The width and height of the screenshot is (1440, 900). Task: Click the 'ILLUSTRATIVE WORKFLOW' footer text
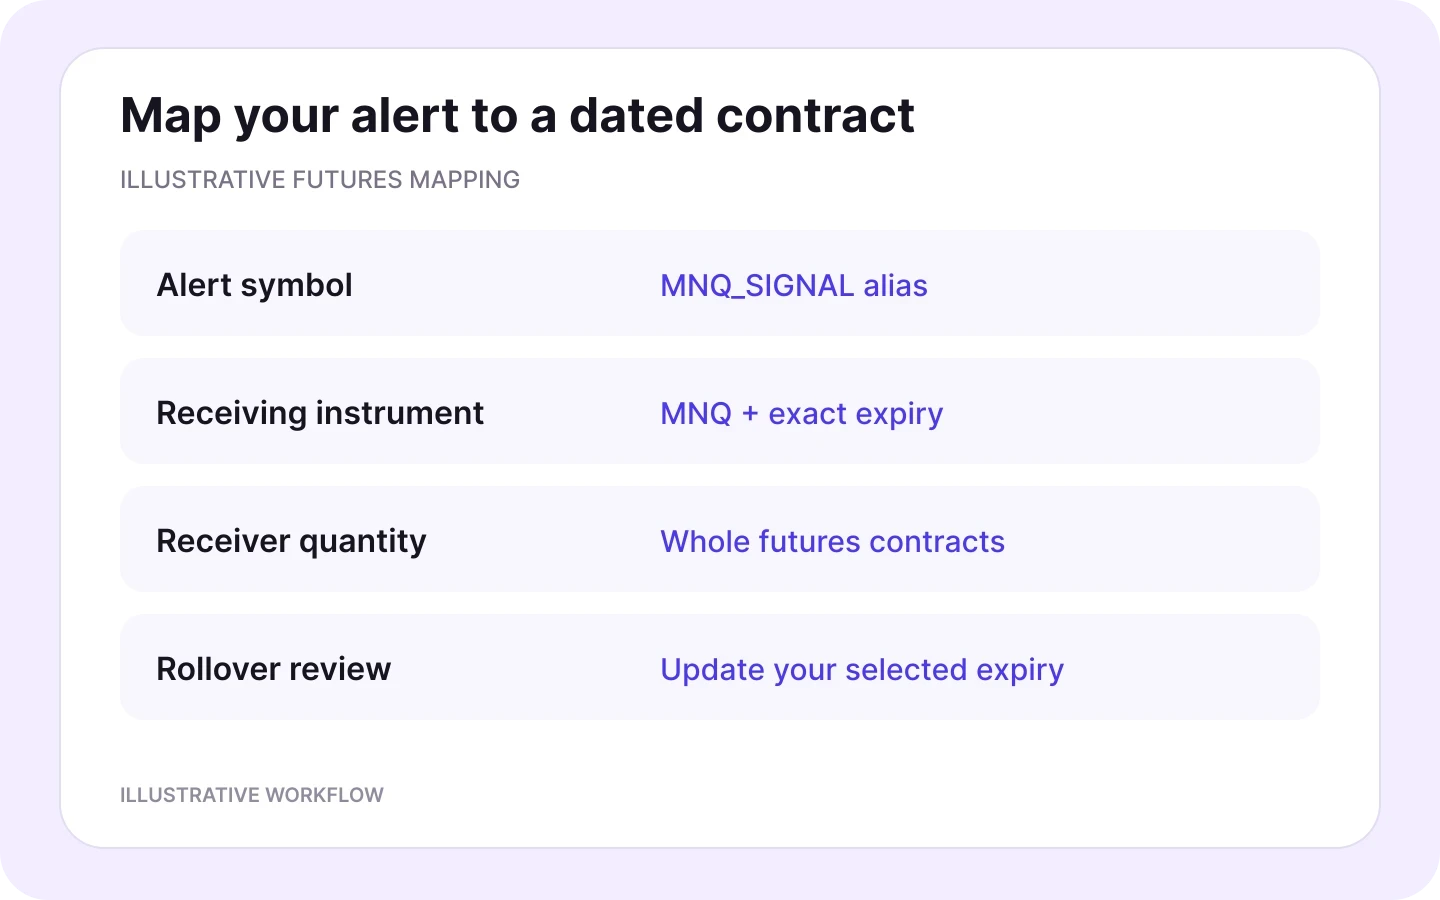252,795
